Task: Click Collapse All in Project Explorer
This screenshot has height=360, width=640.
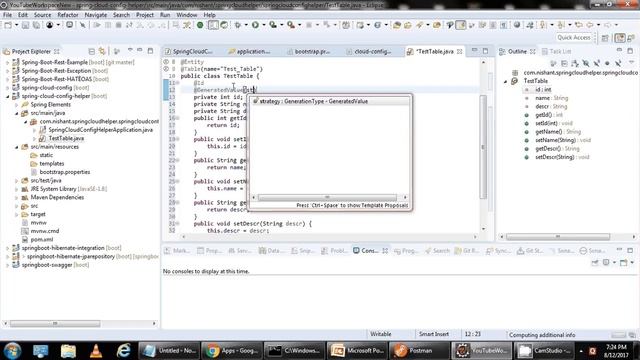Action: (x=91, y=51)
